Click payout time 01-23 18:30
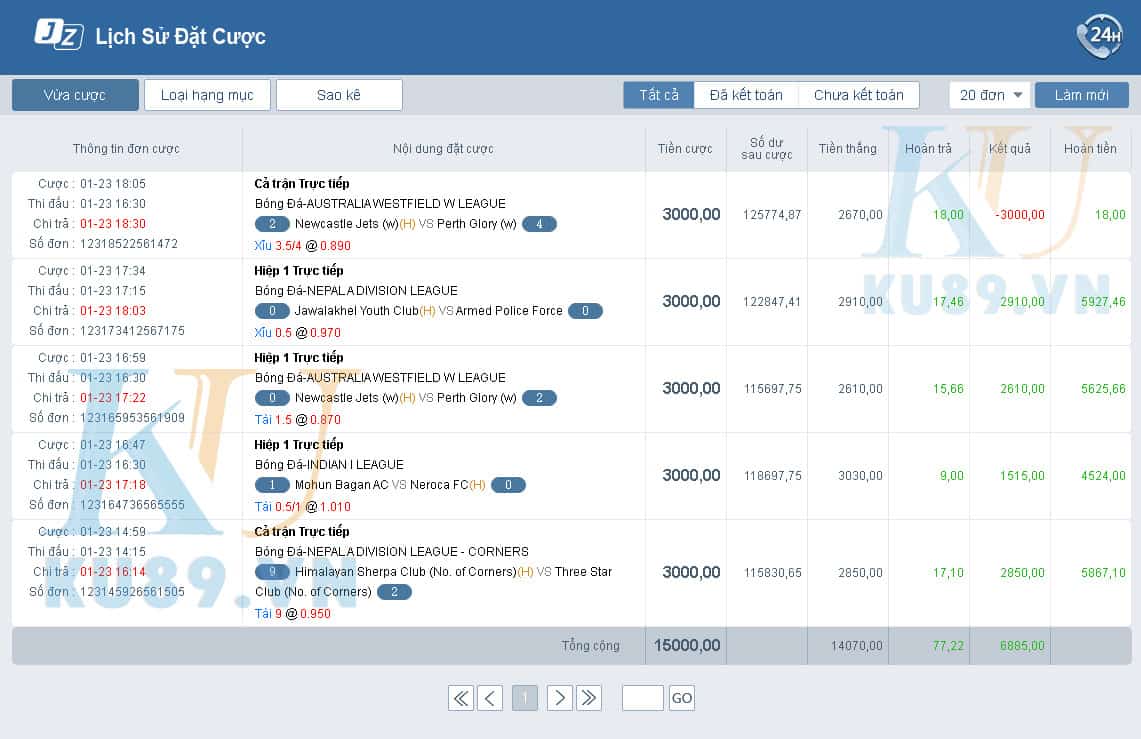This screenshot has height=739, width=1141. point(113,224)
